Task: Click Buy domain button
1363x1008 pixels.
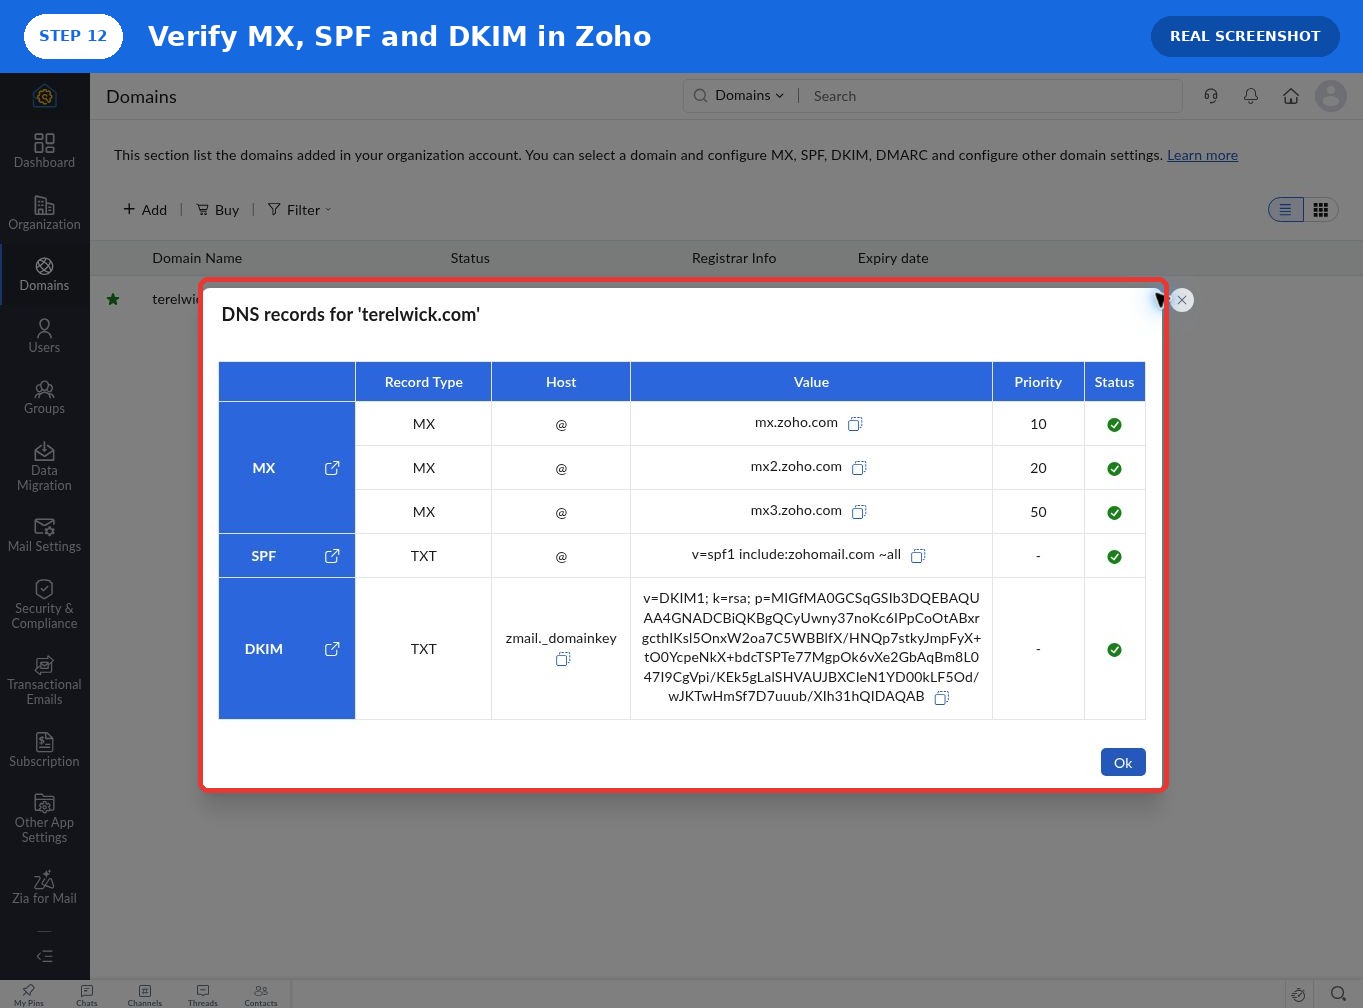Action: tap(218, 210)
